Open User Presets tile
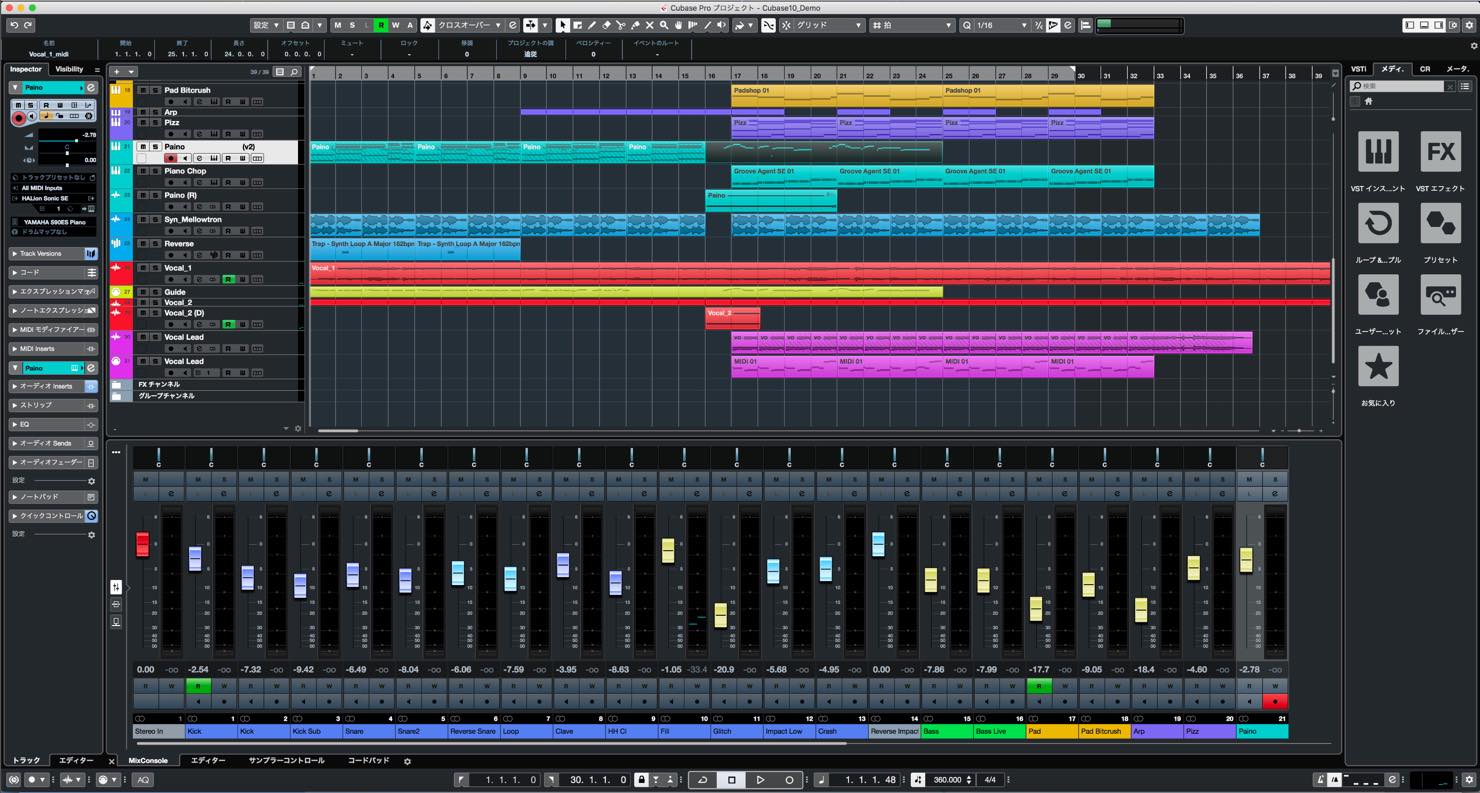1480x793 pixels. click(x=1378, y=295)
